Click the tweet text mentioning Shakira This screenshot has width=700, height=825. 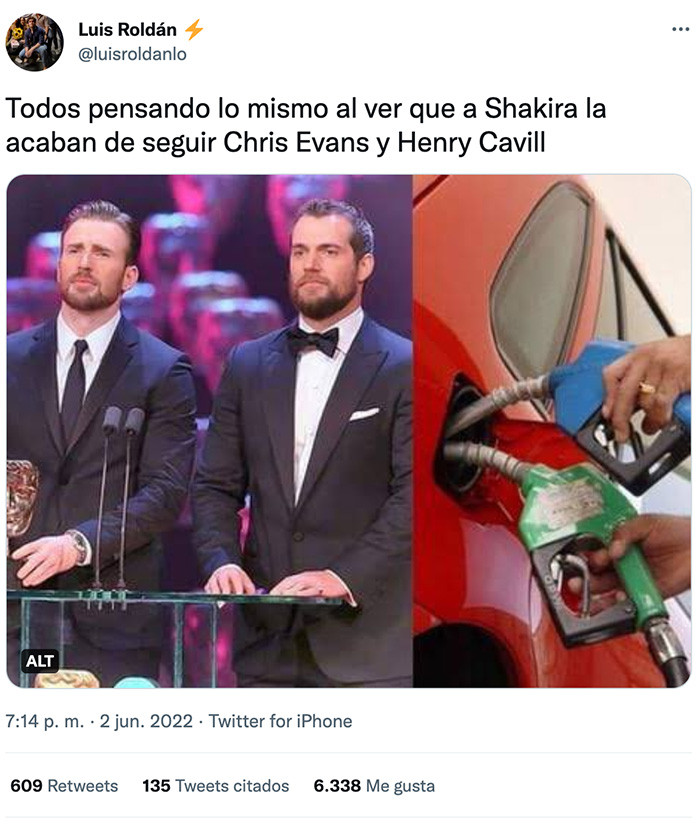[x=306, y=125]
